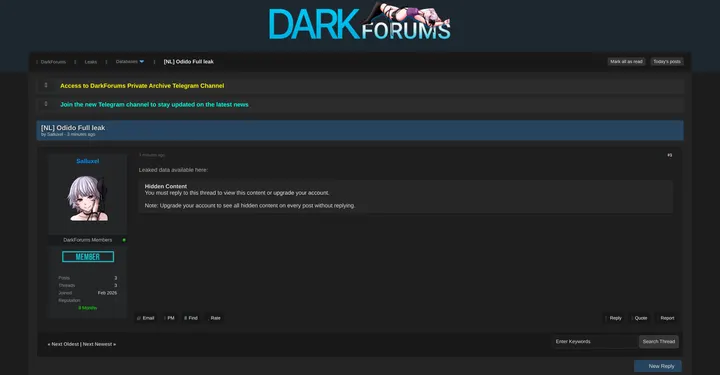Open the Private Archive Telegram Channel announcement

(142, 86)
